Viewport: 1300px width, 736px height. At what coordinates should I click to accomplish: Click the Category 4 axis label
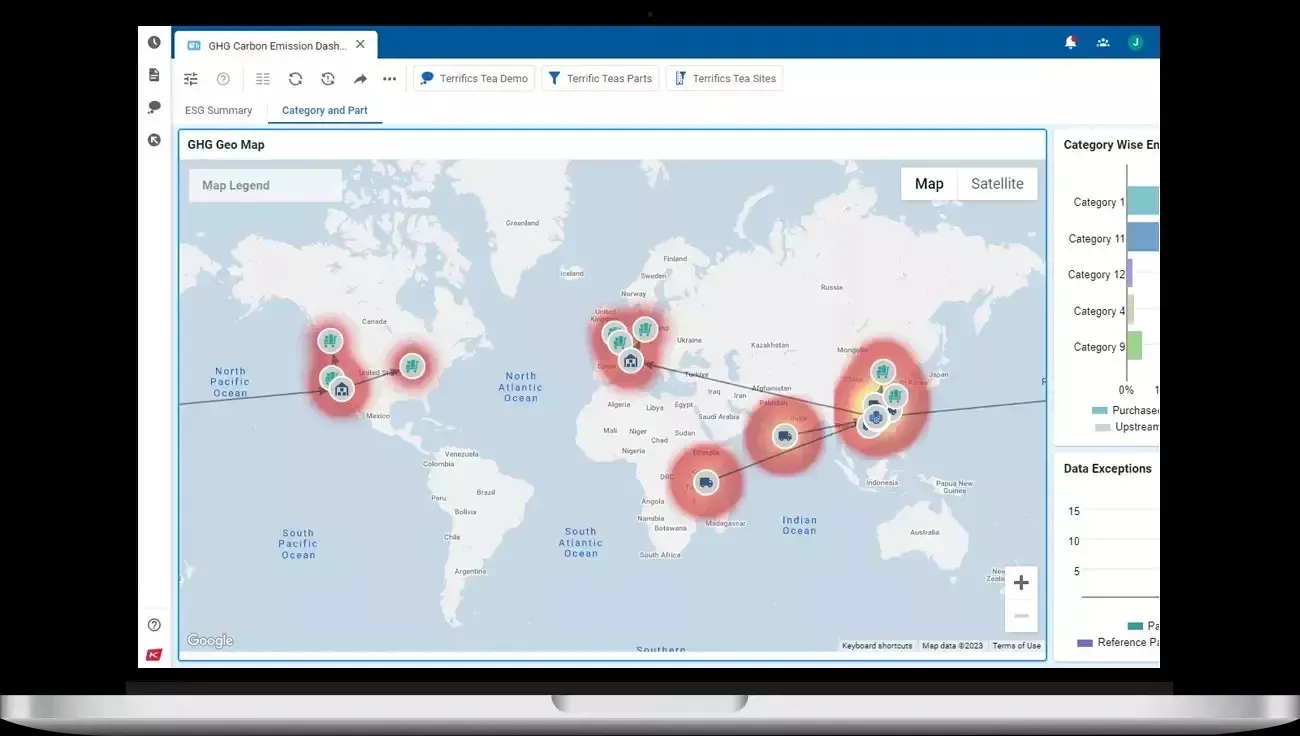1099,311
